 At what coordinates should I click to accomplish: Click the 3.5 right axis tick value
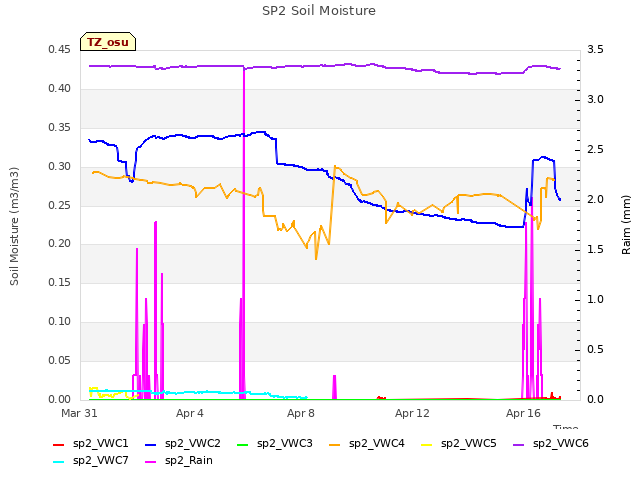tap(595, 49)
